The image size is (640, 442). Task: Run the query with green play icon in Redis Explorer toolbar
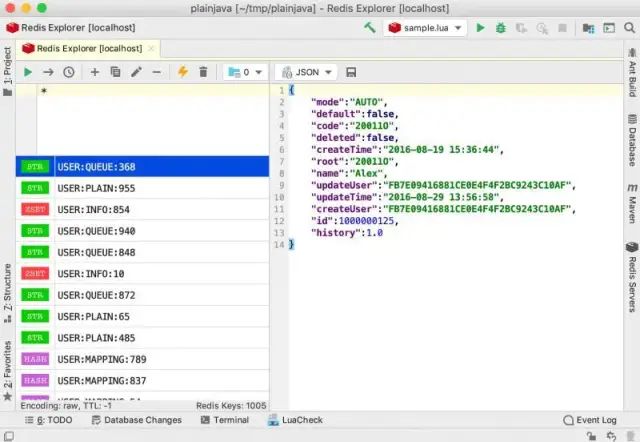[28, 72]
